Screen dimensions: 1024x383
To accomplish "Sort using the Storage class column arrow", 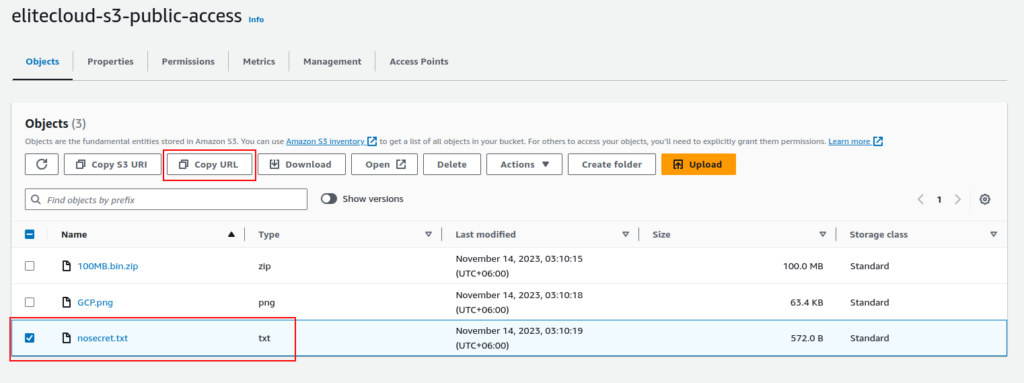I will click(993, 234).
